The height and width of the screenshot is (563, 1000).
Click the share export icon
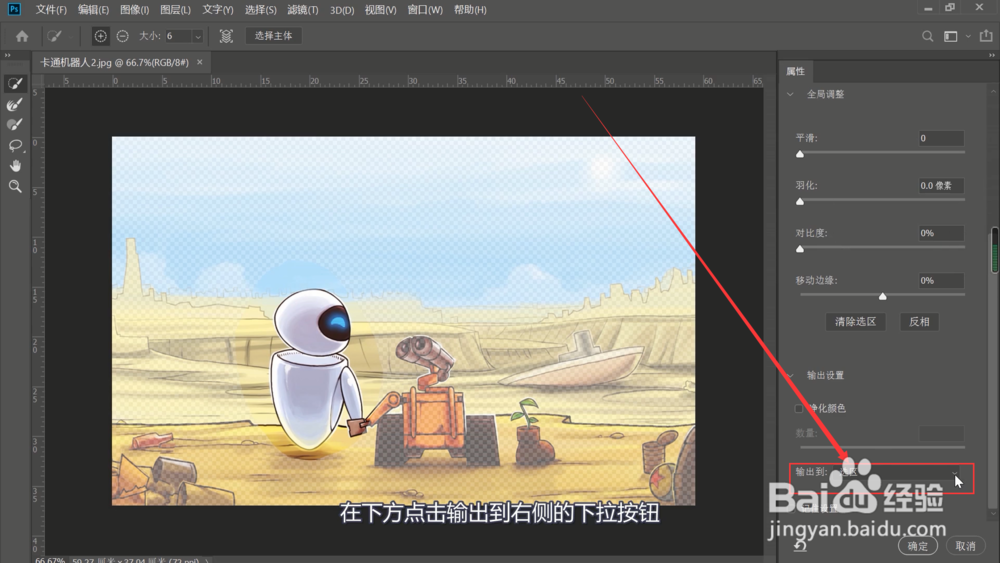coord(985,36)
